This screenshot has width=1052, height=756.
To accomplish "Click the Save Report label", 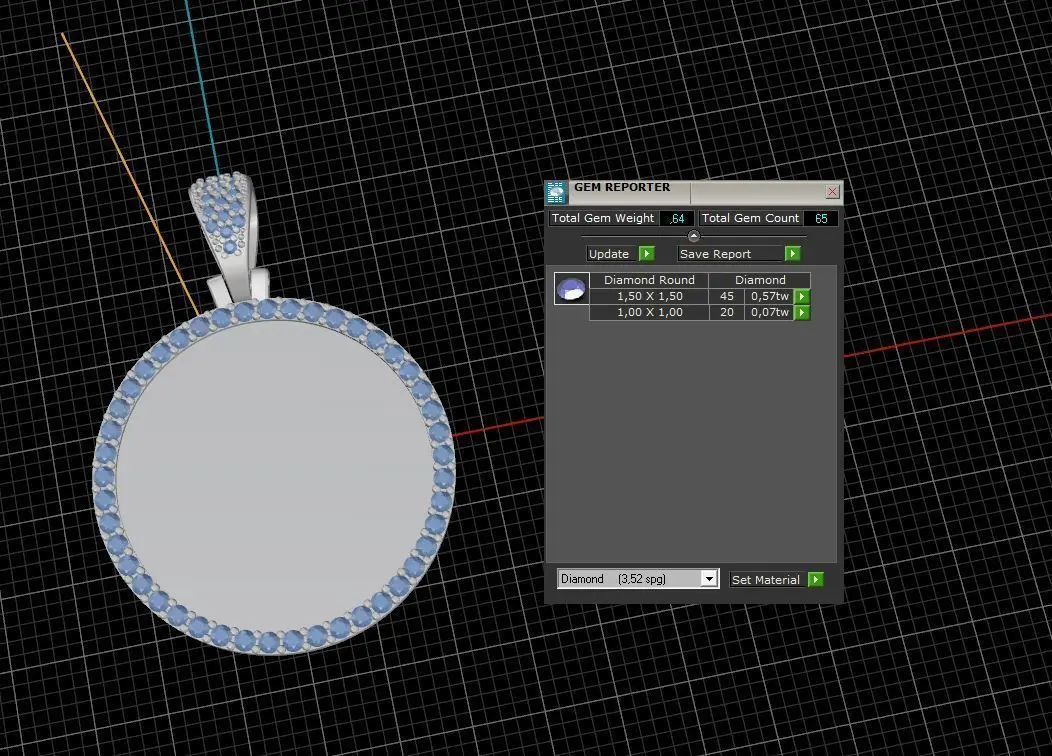I will pyautogui.click(x=715, y=254).
